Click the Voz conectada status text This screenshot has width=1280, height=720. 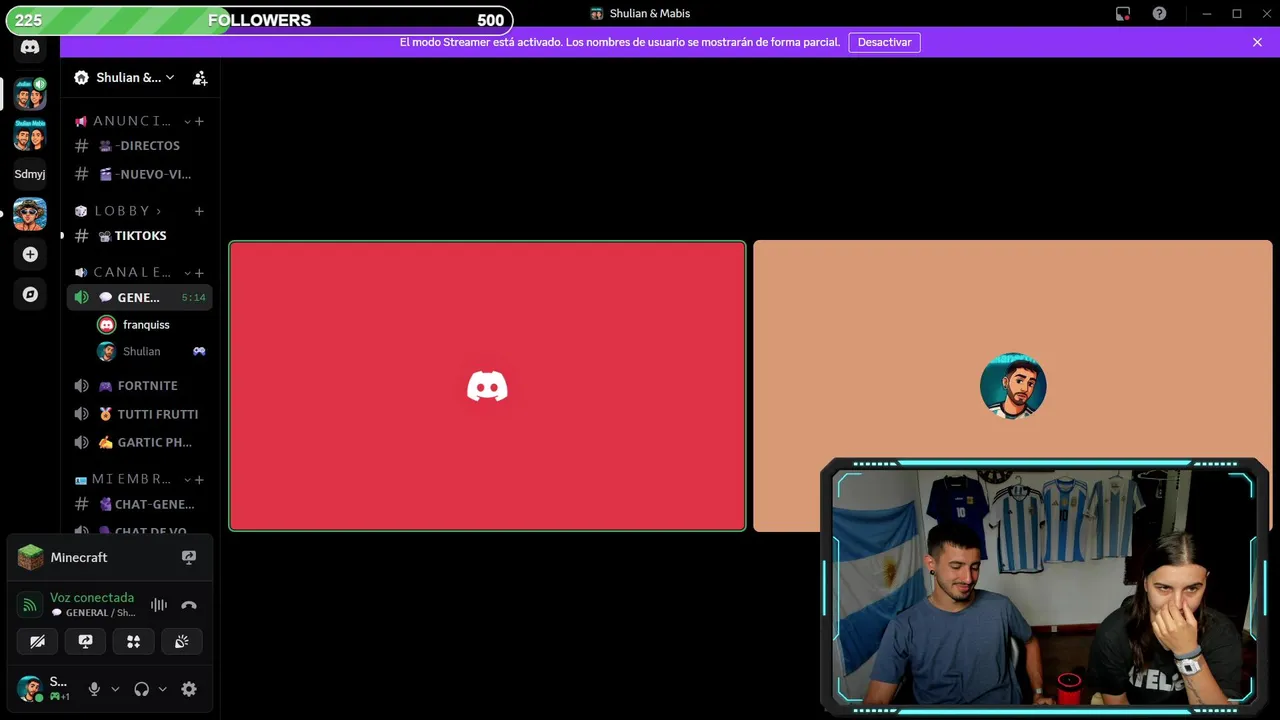pos(92,598)
